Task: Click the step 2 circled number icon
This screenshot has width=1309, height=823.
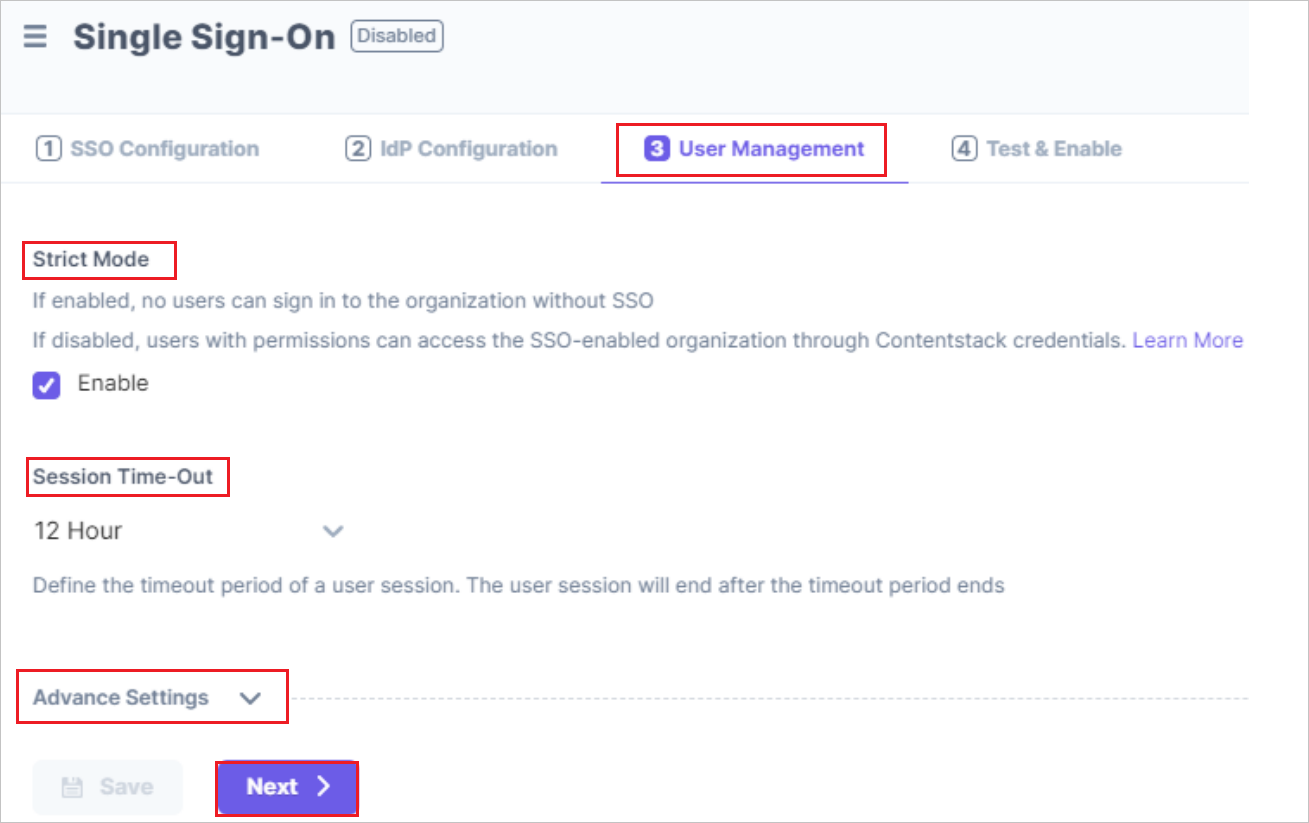Action: 357,148
